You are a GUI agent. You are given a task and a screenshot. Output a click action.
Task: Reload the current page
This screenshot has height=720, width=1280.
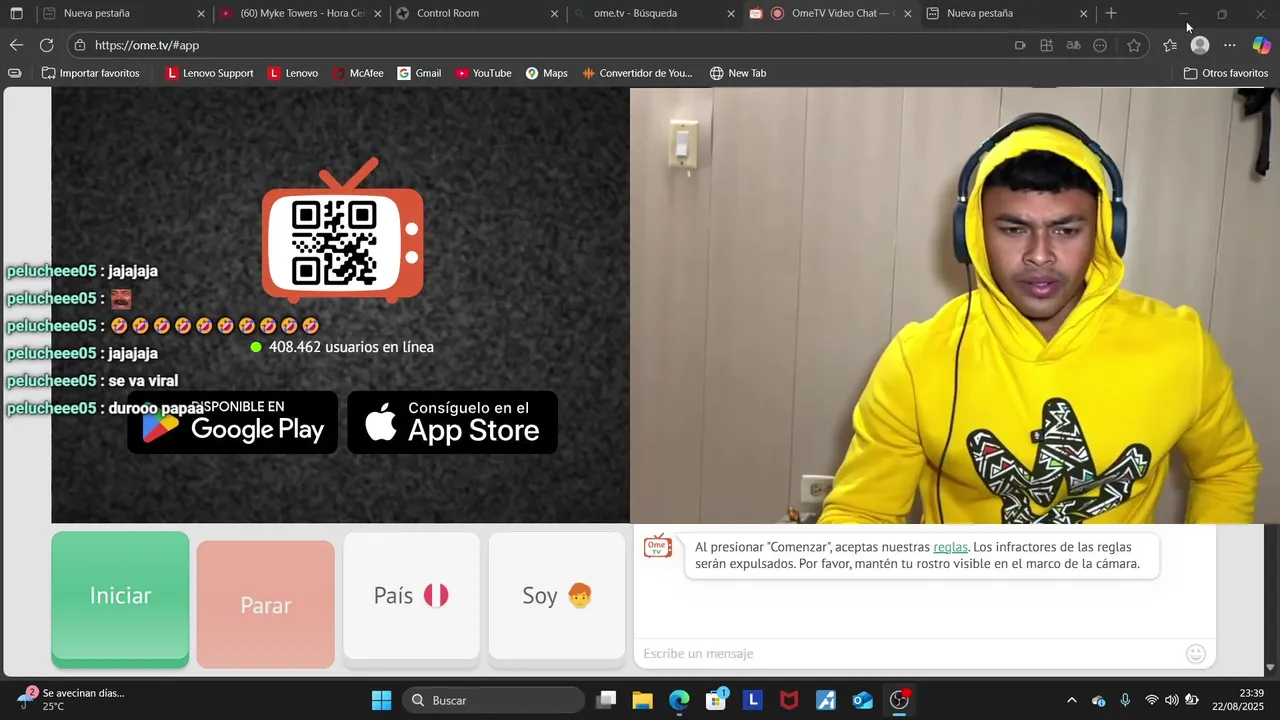[x=46, y=45]
